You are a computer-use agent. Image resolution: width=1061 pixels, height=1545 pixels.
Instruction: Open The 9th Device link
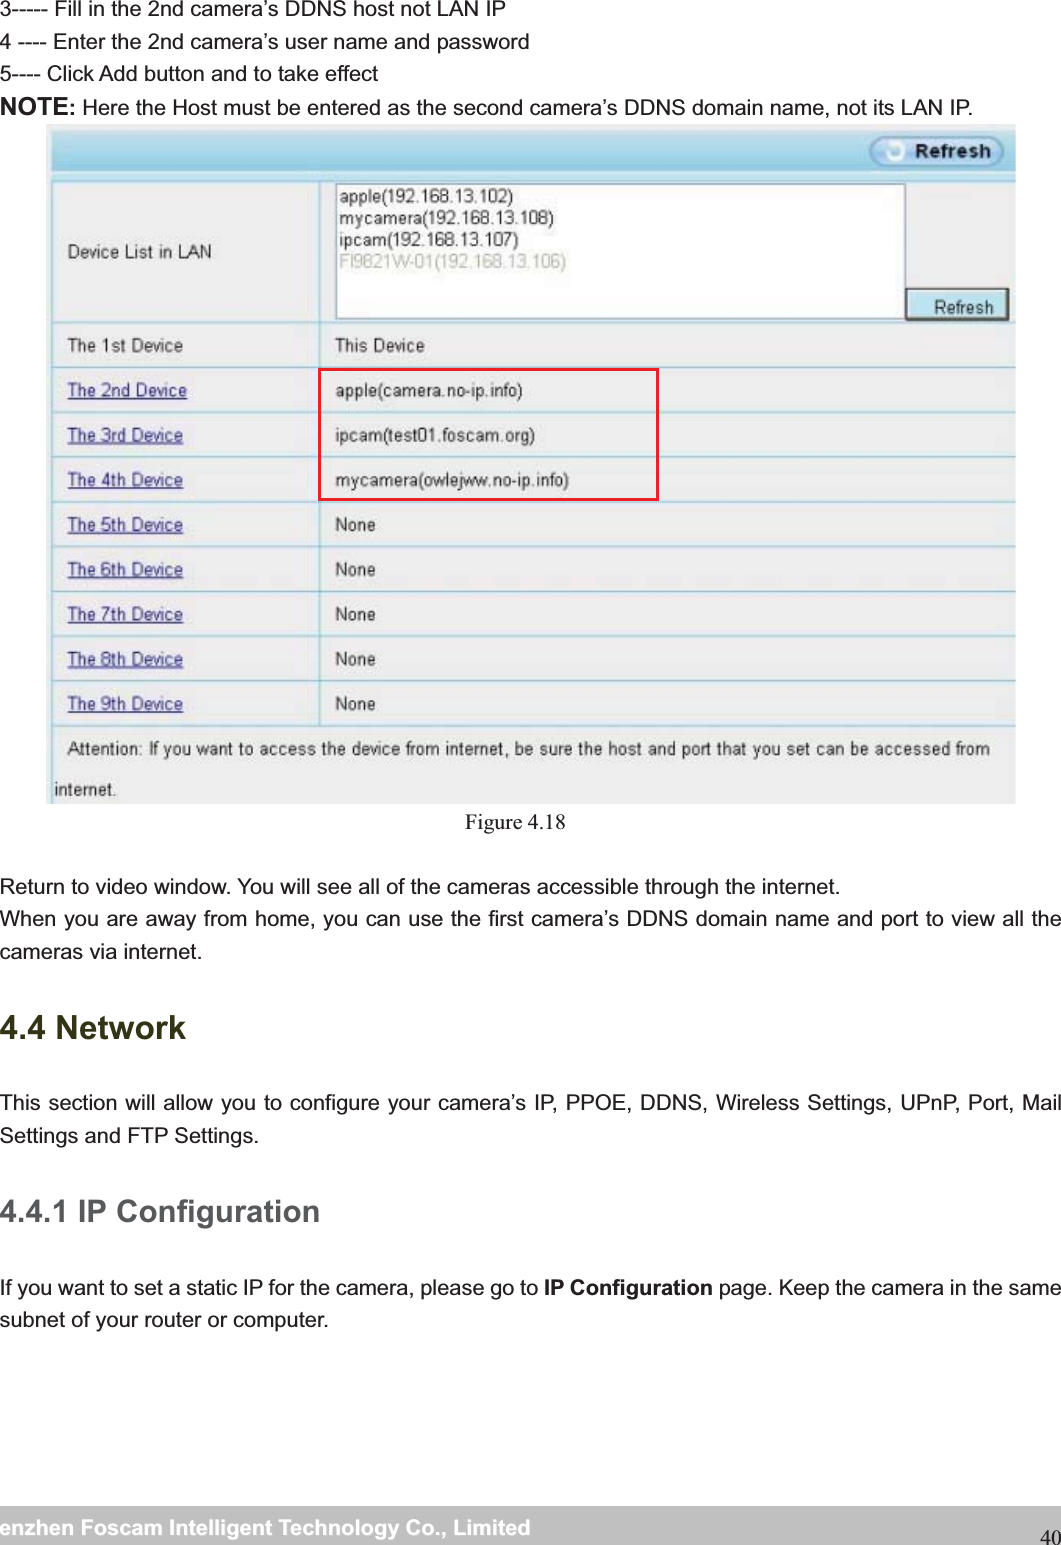(125, 704)
